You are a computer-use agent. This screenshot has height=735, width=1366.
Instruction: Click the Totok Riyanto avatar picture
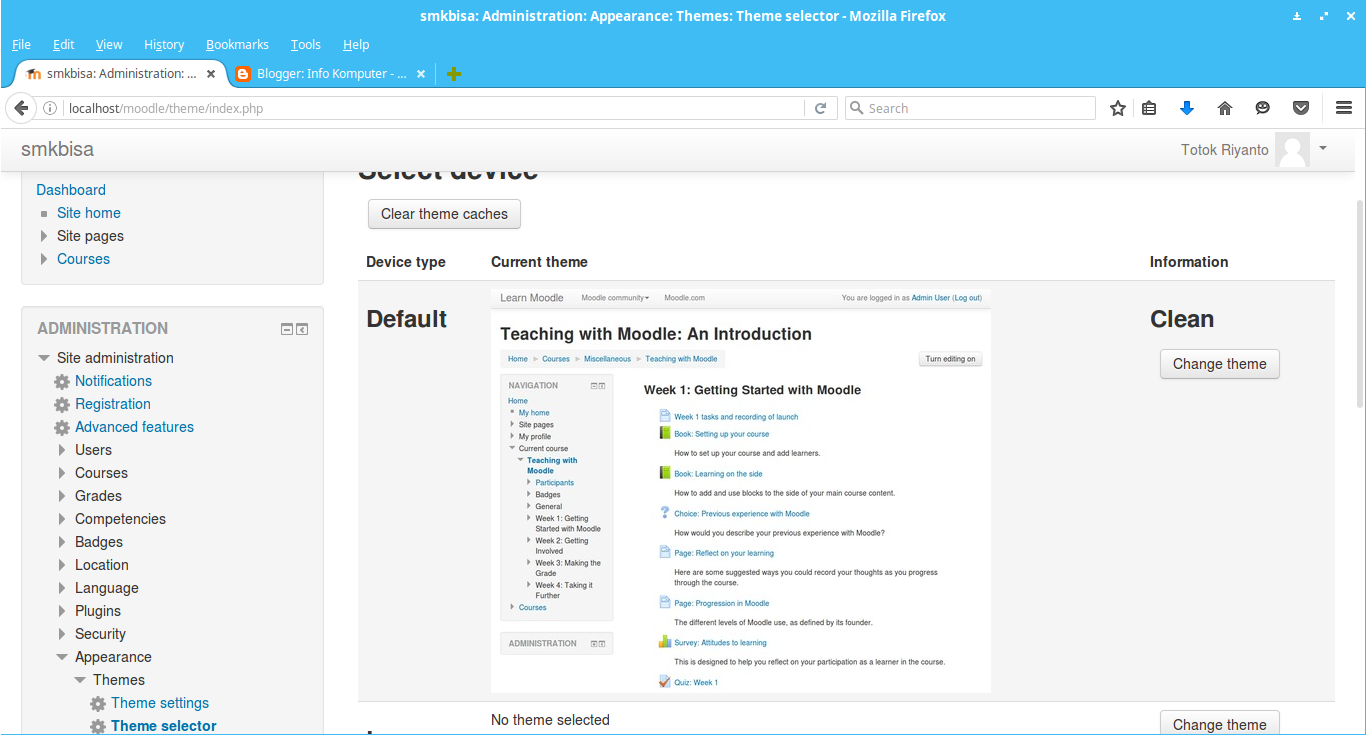click(1293, 150)
